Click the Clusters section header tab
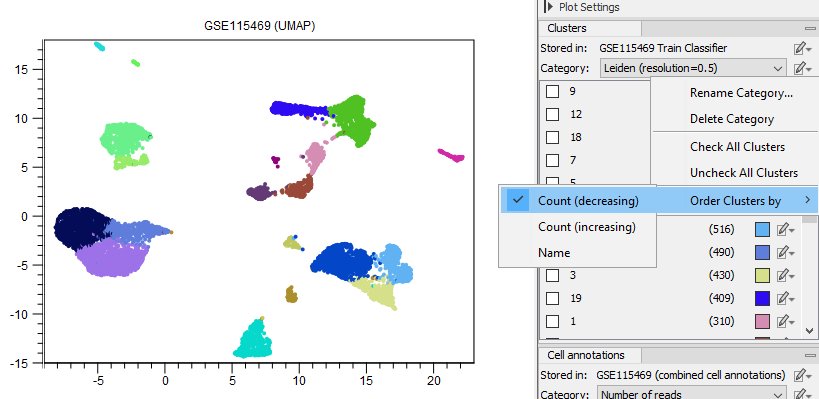The height and width of the screenshot is (399, 819). click(589, 29)
